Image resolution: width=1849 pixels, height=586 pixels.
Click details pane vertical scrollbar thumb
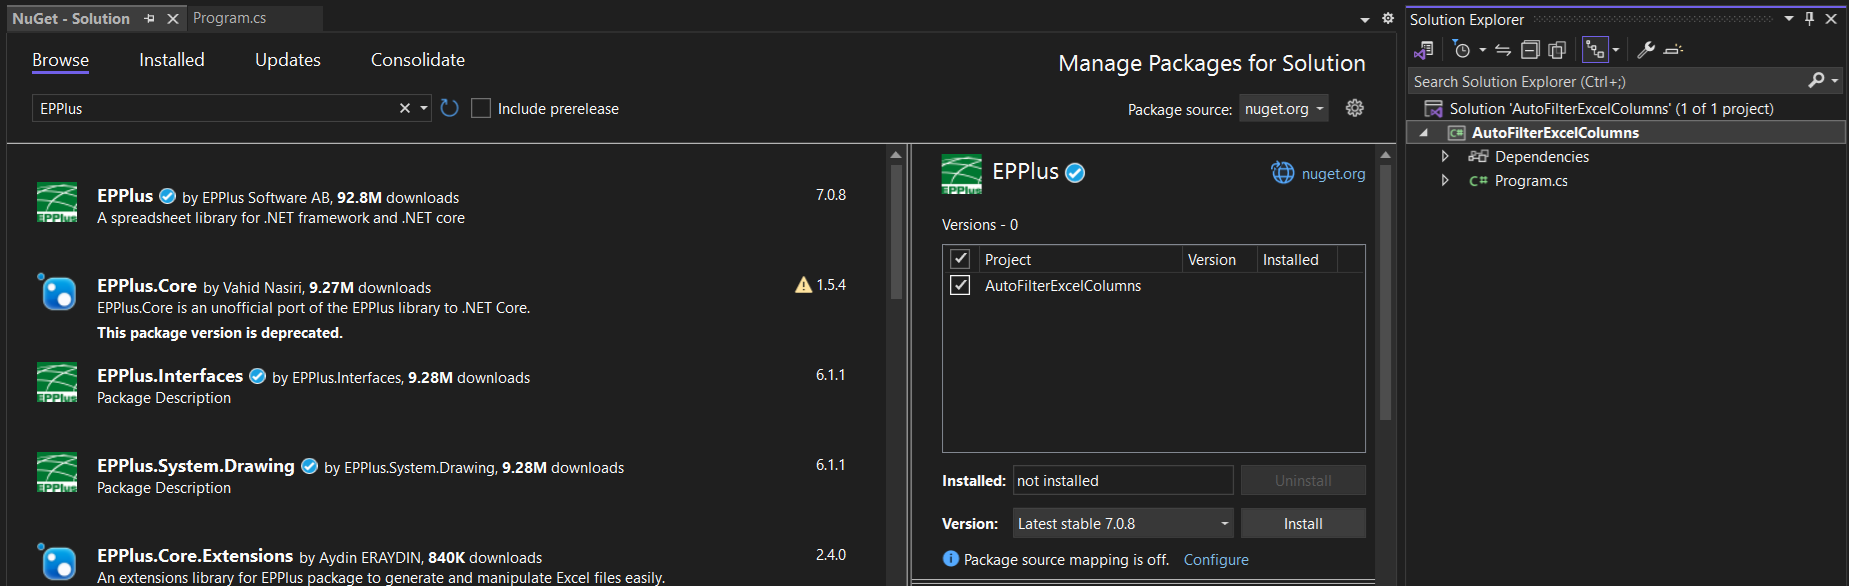click(x=1385, y=292)
